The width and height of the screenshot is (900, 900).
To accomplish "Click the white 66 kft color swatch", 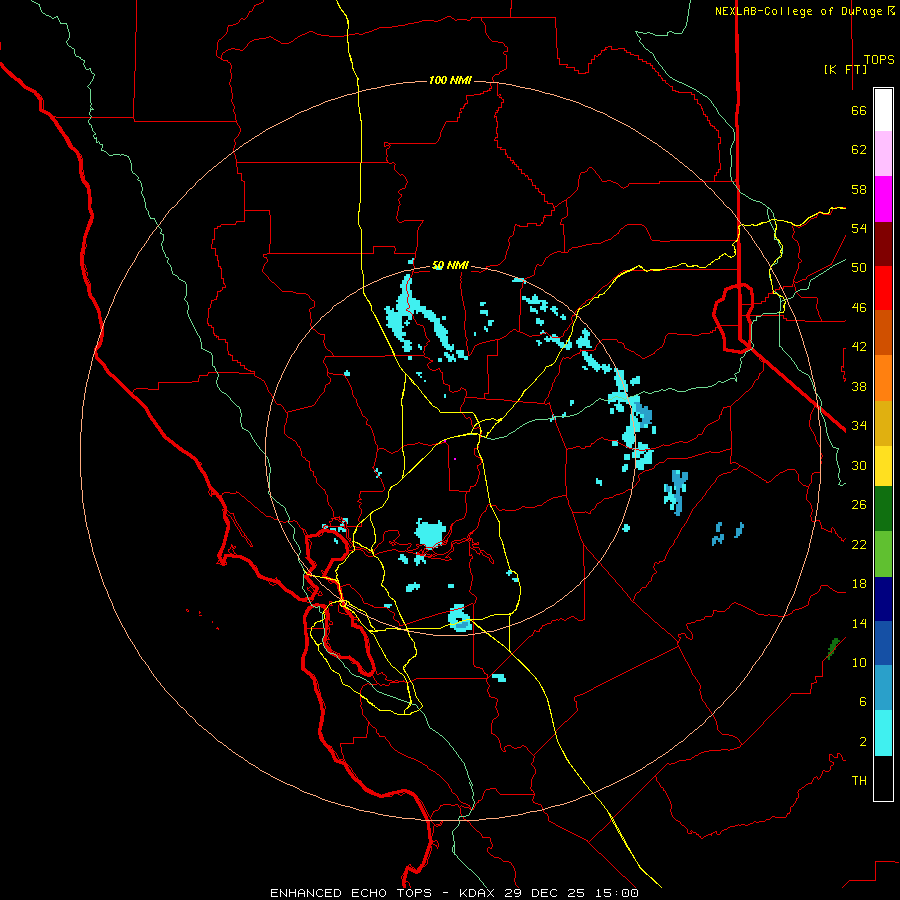I will tap(883, 110).
